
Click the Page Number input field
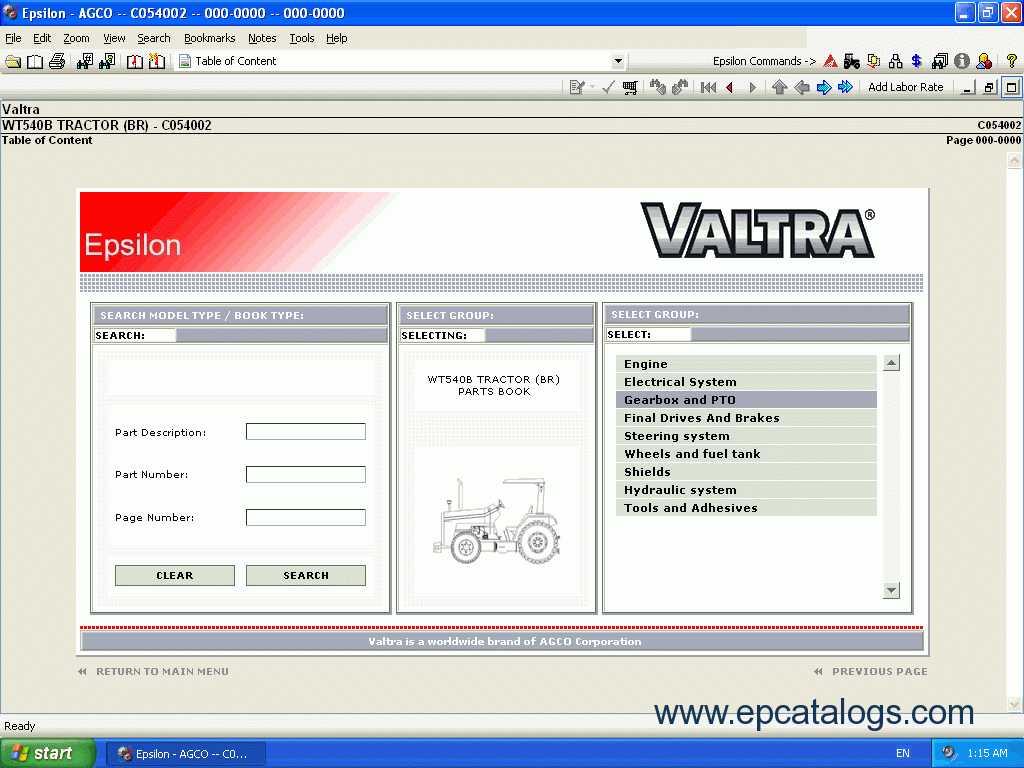(306, 517)
